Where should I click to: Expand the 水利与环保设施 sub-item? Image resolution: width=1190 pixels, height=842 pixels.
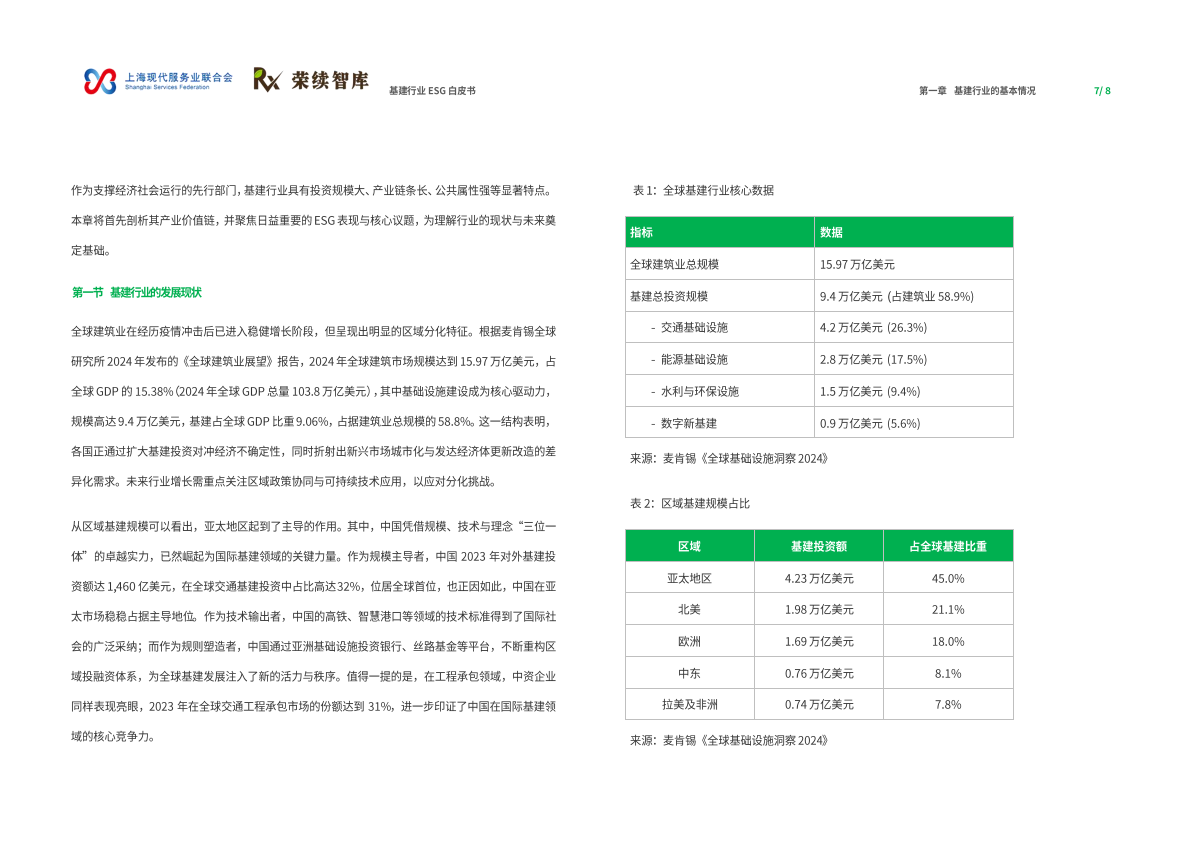701,390
